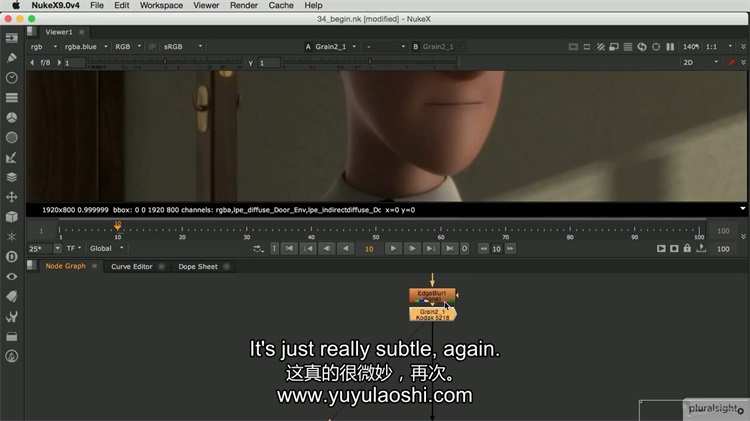Open the Filter nodes circle icon
Image resolution: width=750 pixels, height=421 pixels.
(11, 138)
